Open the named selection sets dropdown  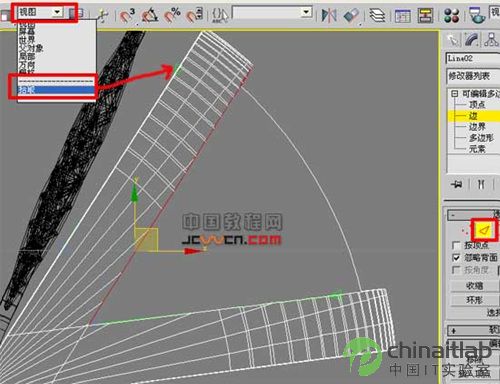tap(272, 13)
